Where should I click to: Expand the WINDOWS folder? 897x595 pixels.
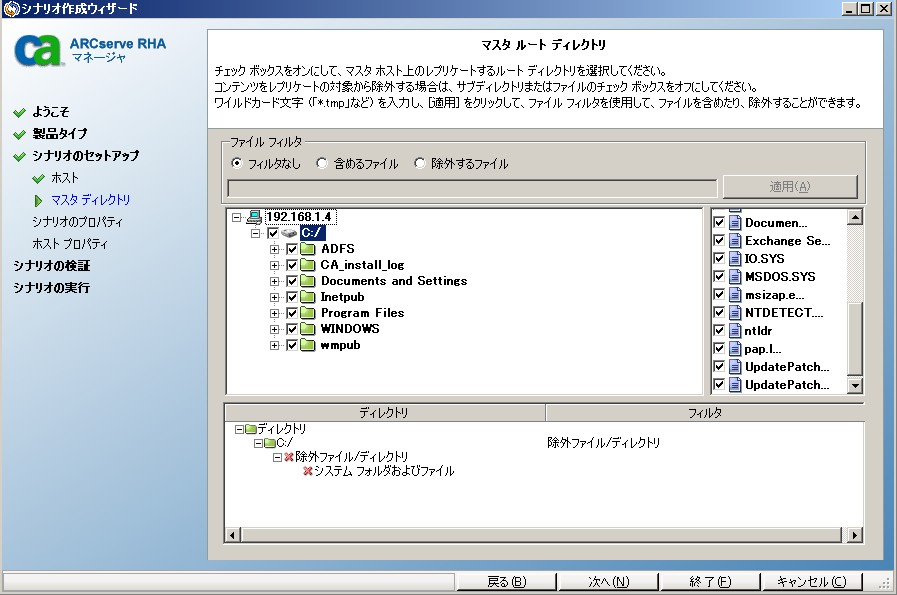coord(275,330)
